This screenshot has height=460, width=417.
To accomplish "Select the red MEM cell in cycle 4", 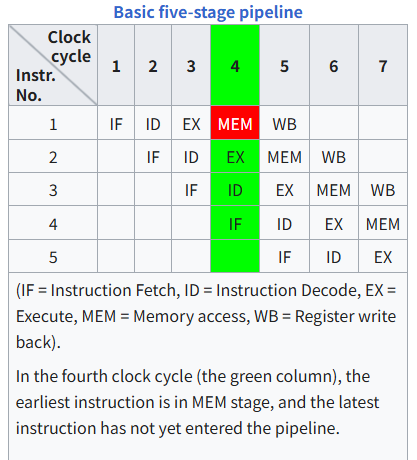I will [x=235, y=123].
